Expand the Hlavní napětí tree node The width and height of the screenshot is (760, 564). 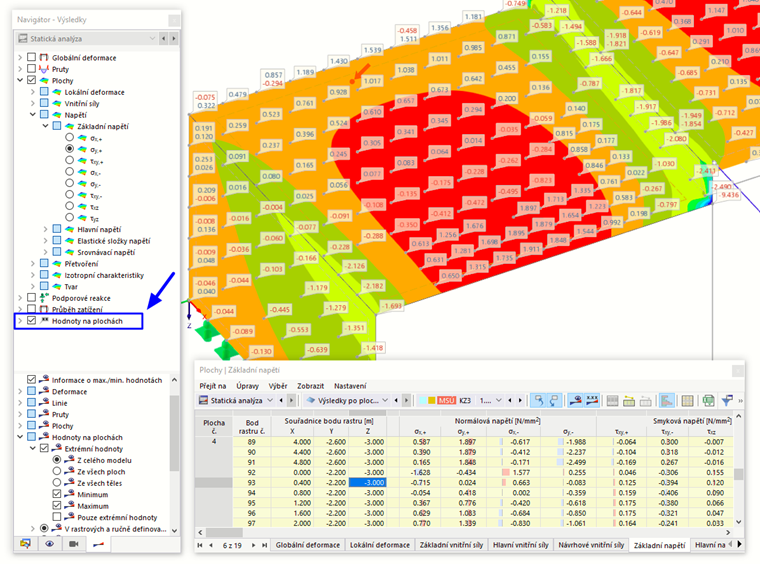tap(45, 229)
